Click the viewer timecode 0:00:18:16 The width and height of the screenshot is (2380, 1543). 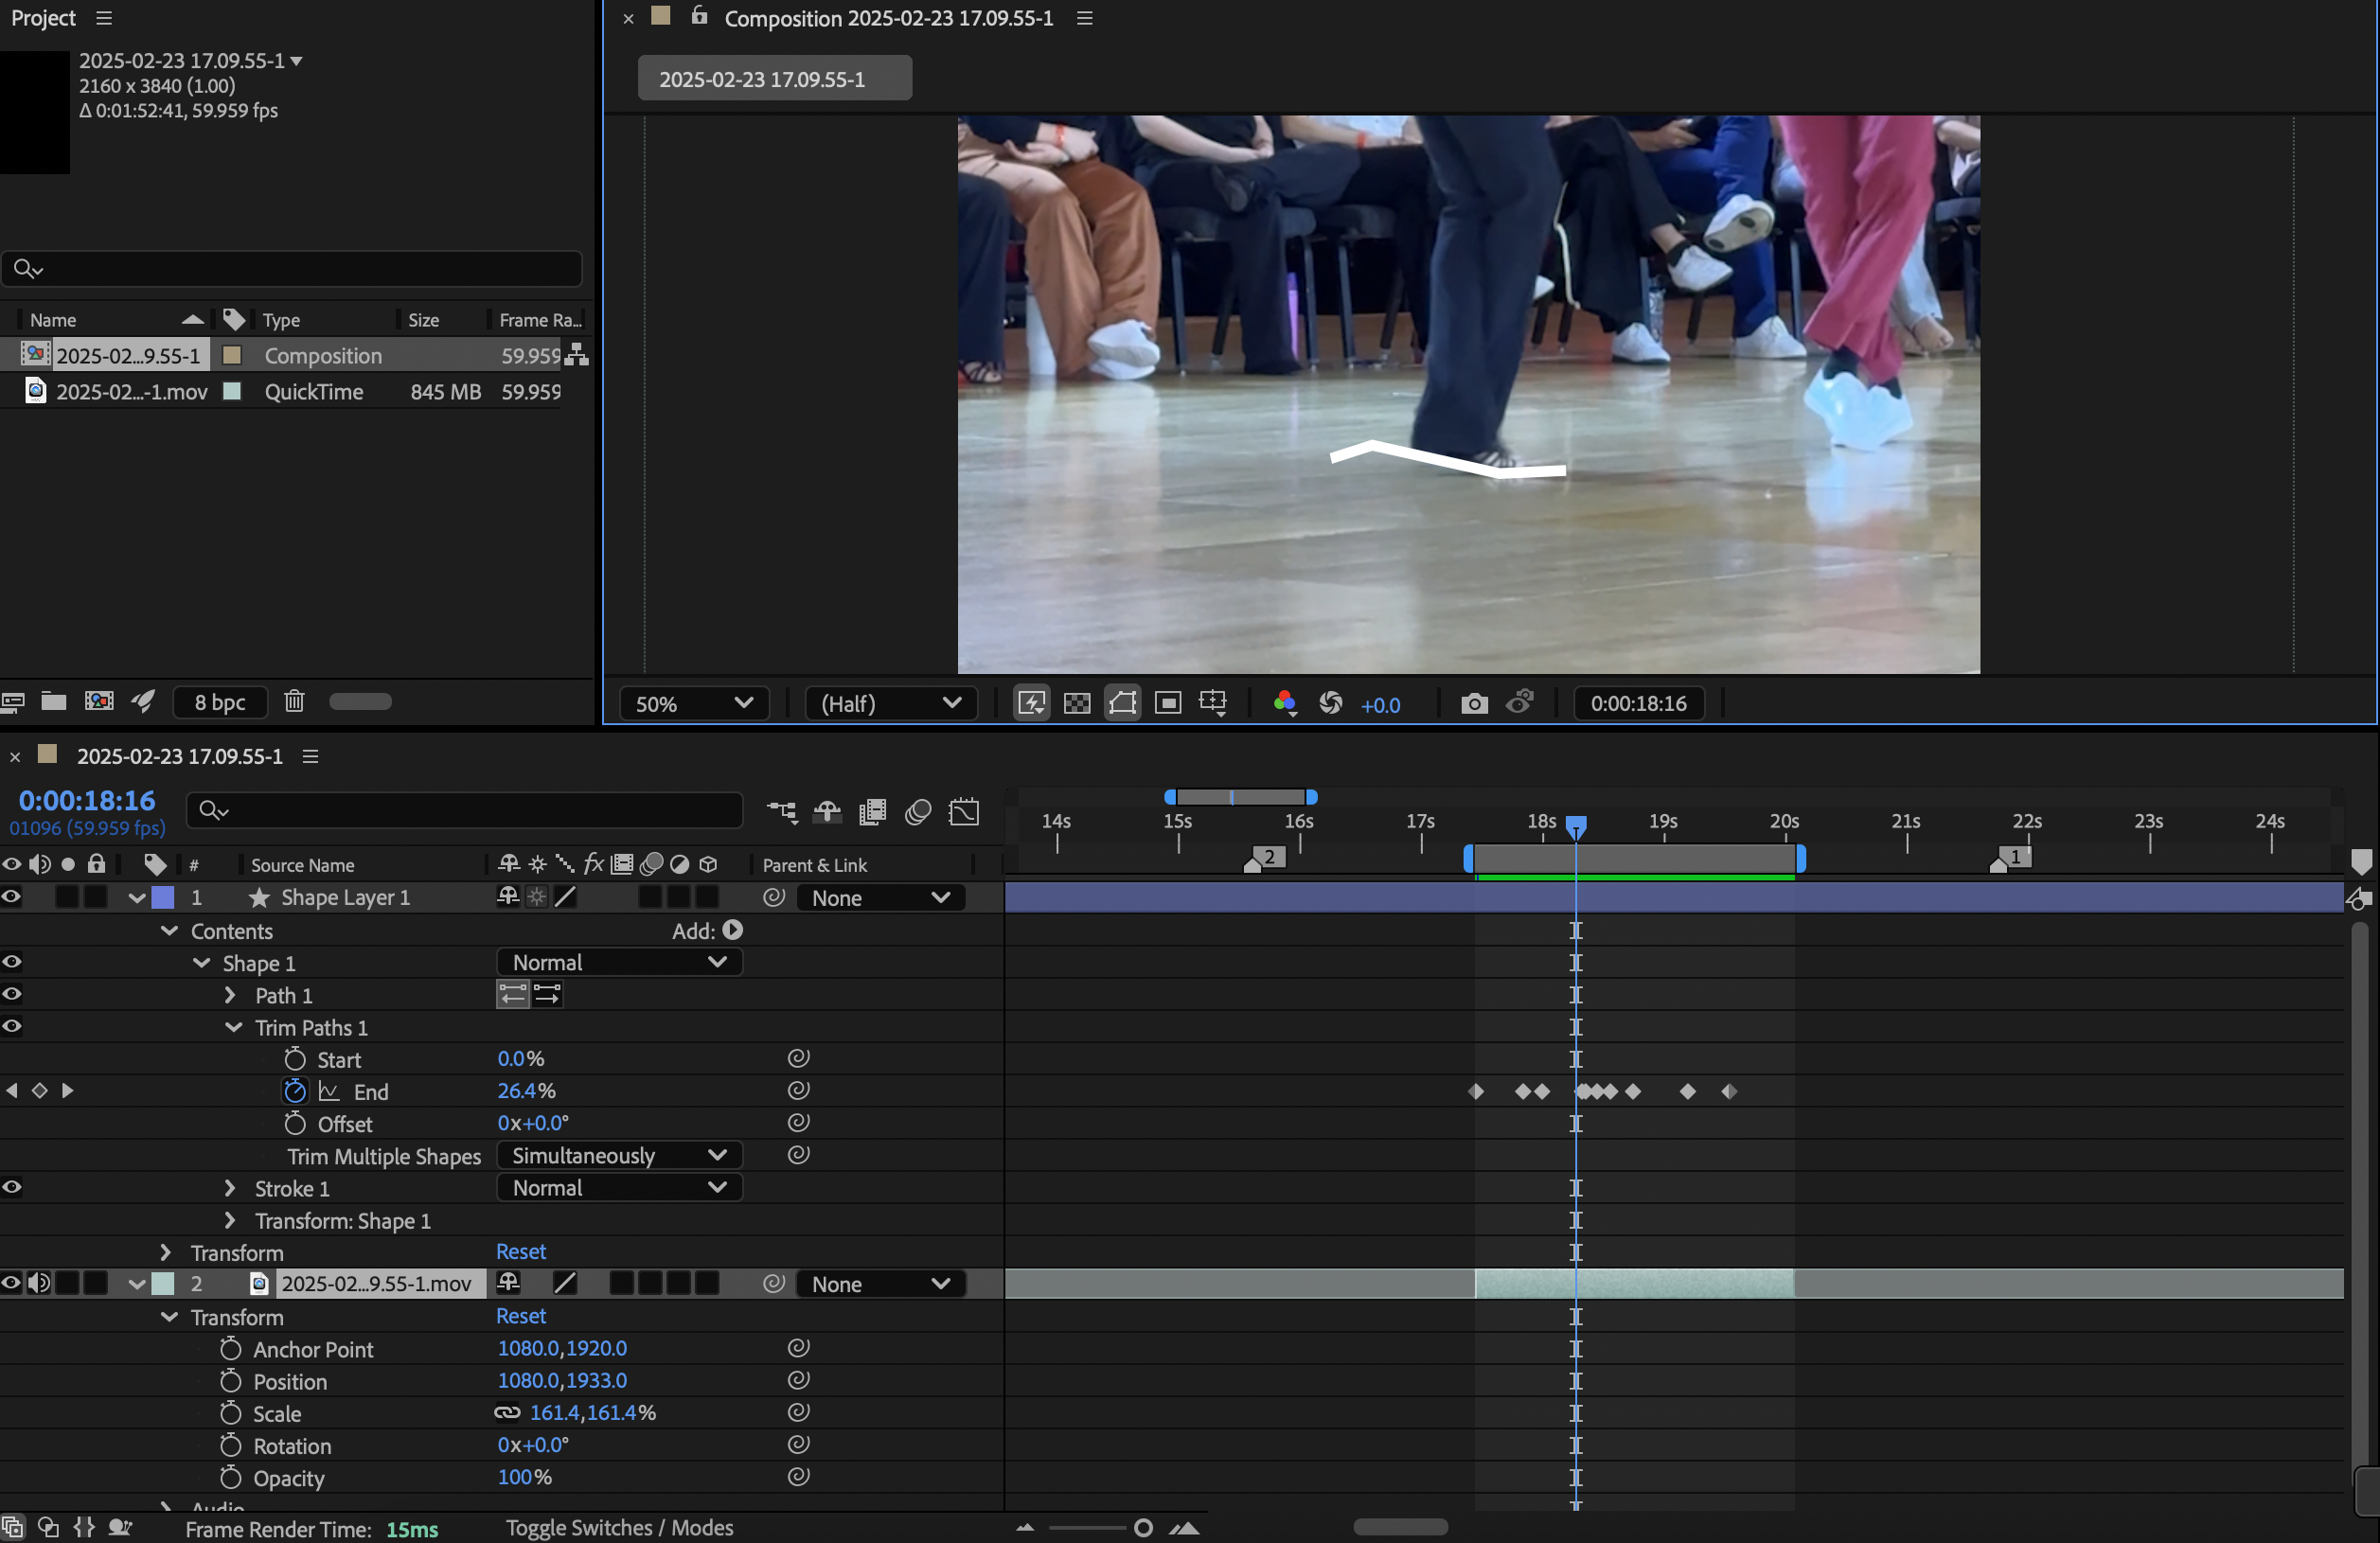1638,704
